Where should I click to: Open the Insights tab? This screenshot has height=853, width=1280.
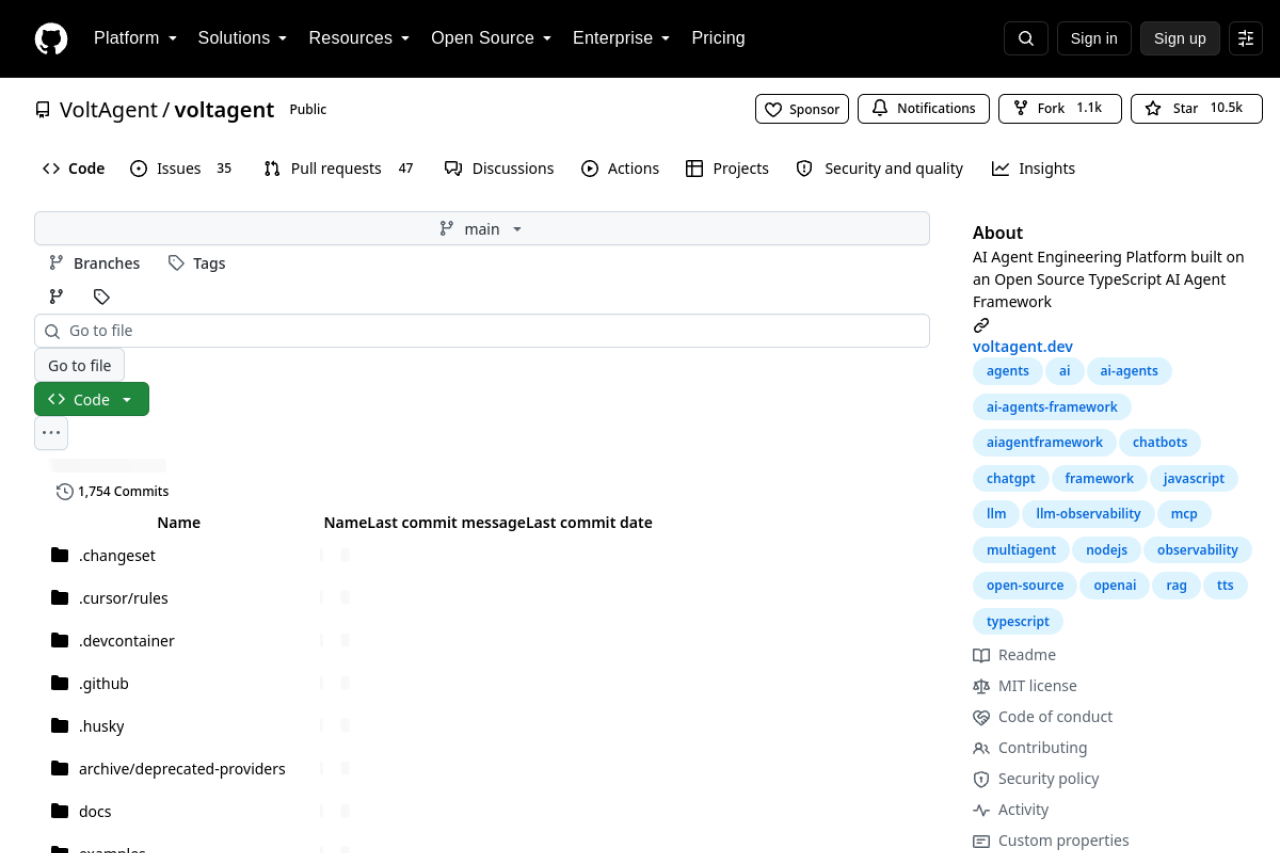point(1033,169)
